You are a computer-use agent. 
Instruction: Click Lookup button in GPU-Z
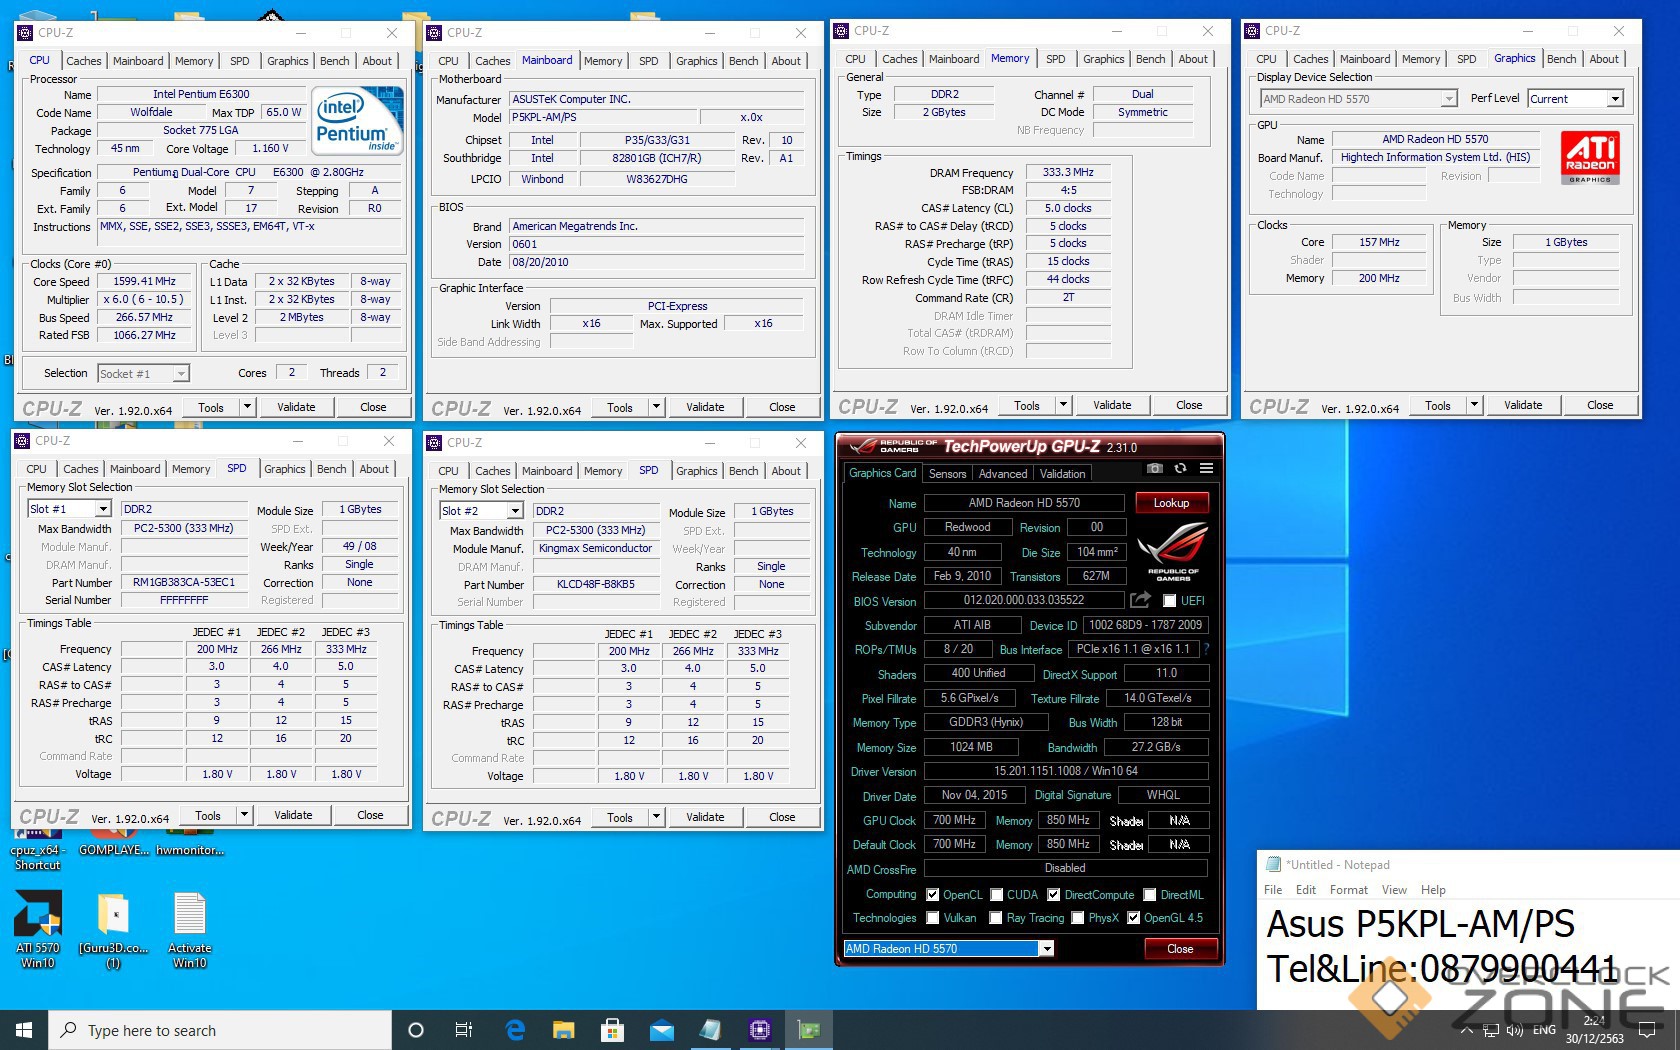pyautogui.click(x=1171, y=503)
